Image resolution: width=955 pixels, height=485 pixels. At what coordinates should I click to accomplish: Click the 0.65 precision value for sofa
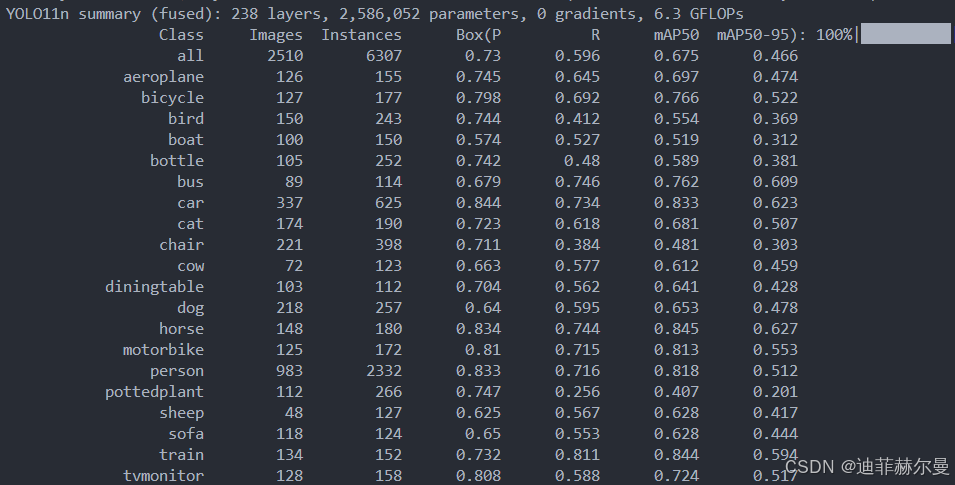click(x=483, y=434)
